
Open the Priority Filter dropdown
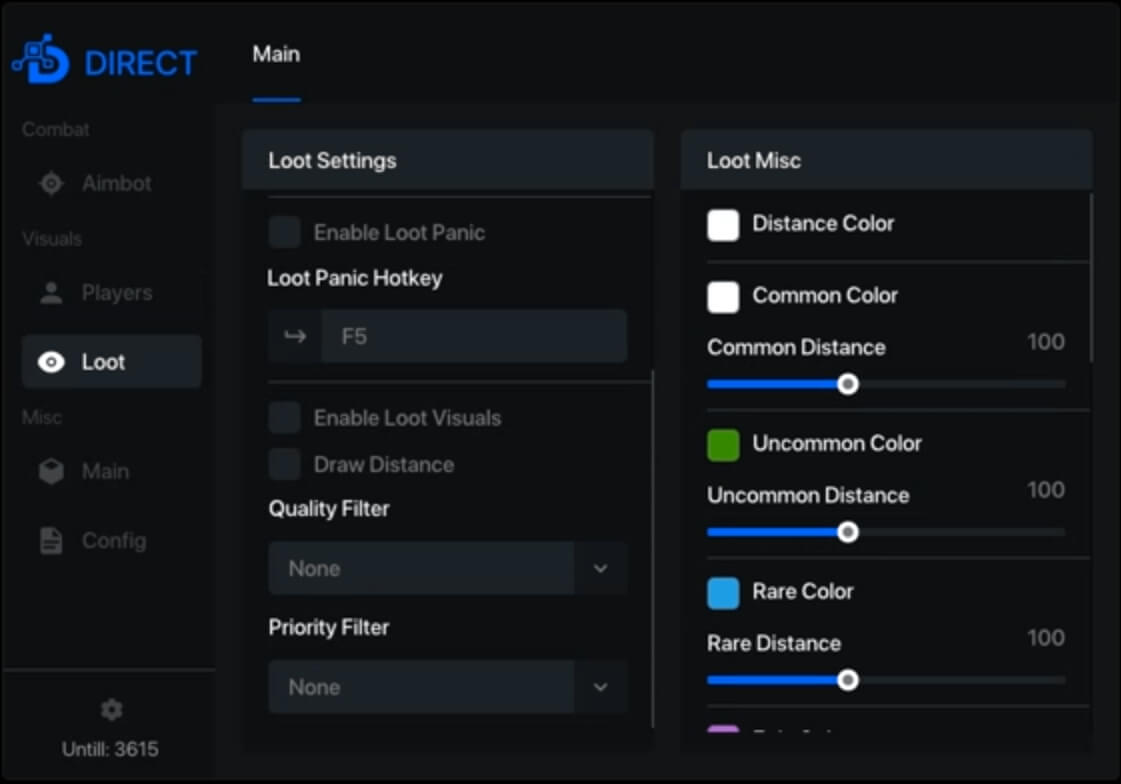(600, 687)
